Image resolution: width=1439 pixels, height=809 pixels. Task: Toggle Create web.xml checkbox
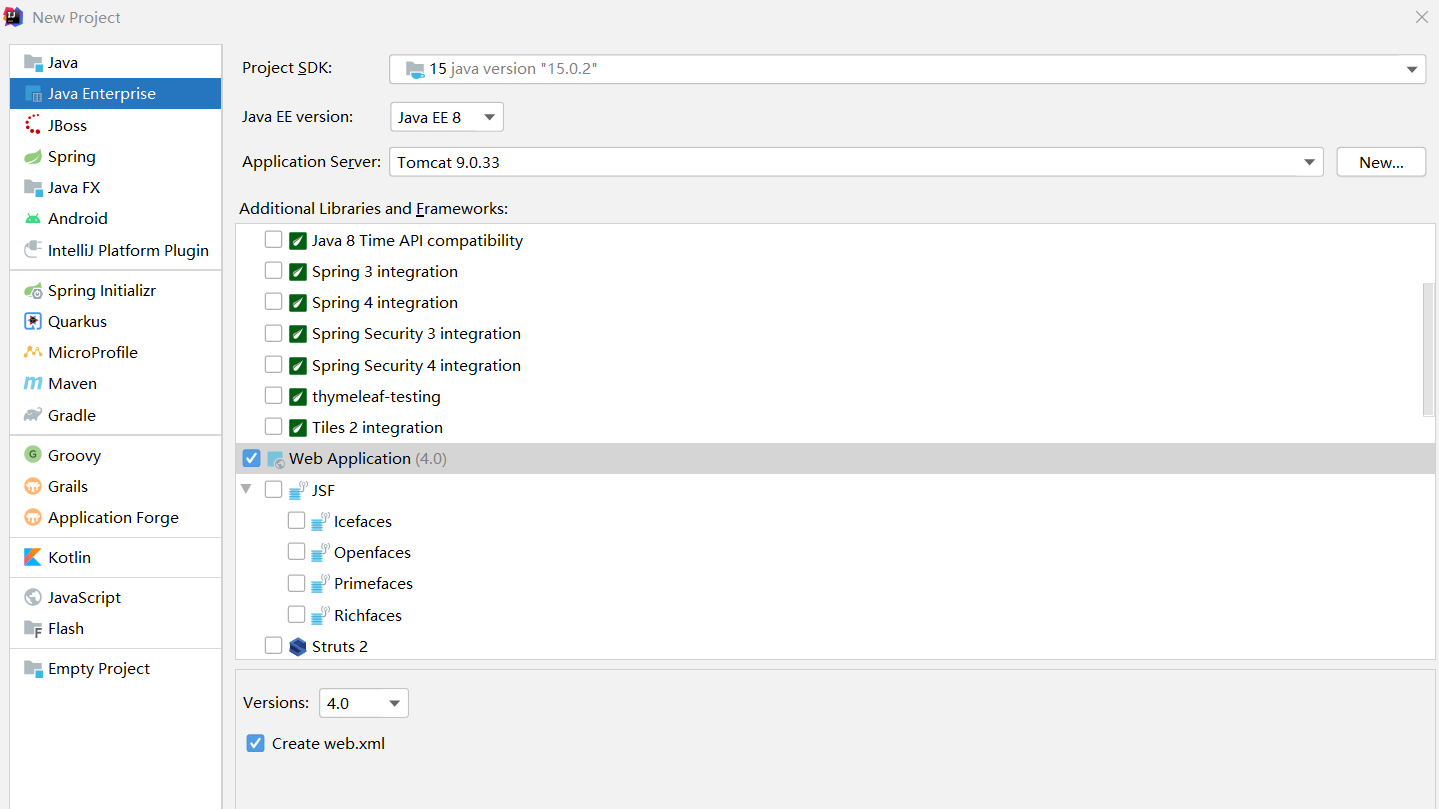pyautogui.click(x=255, y=743)
